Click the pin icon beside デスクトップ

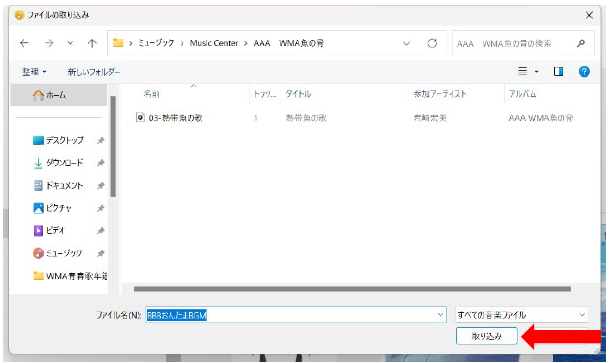(101, 140)
